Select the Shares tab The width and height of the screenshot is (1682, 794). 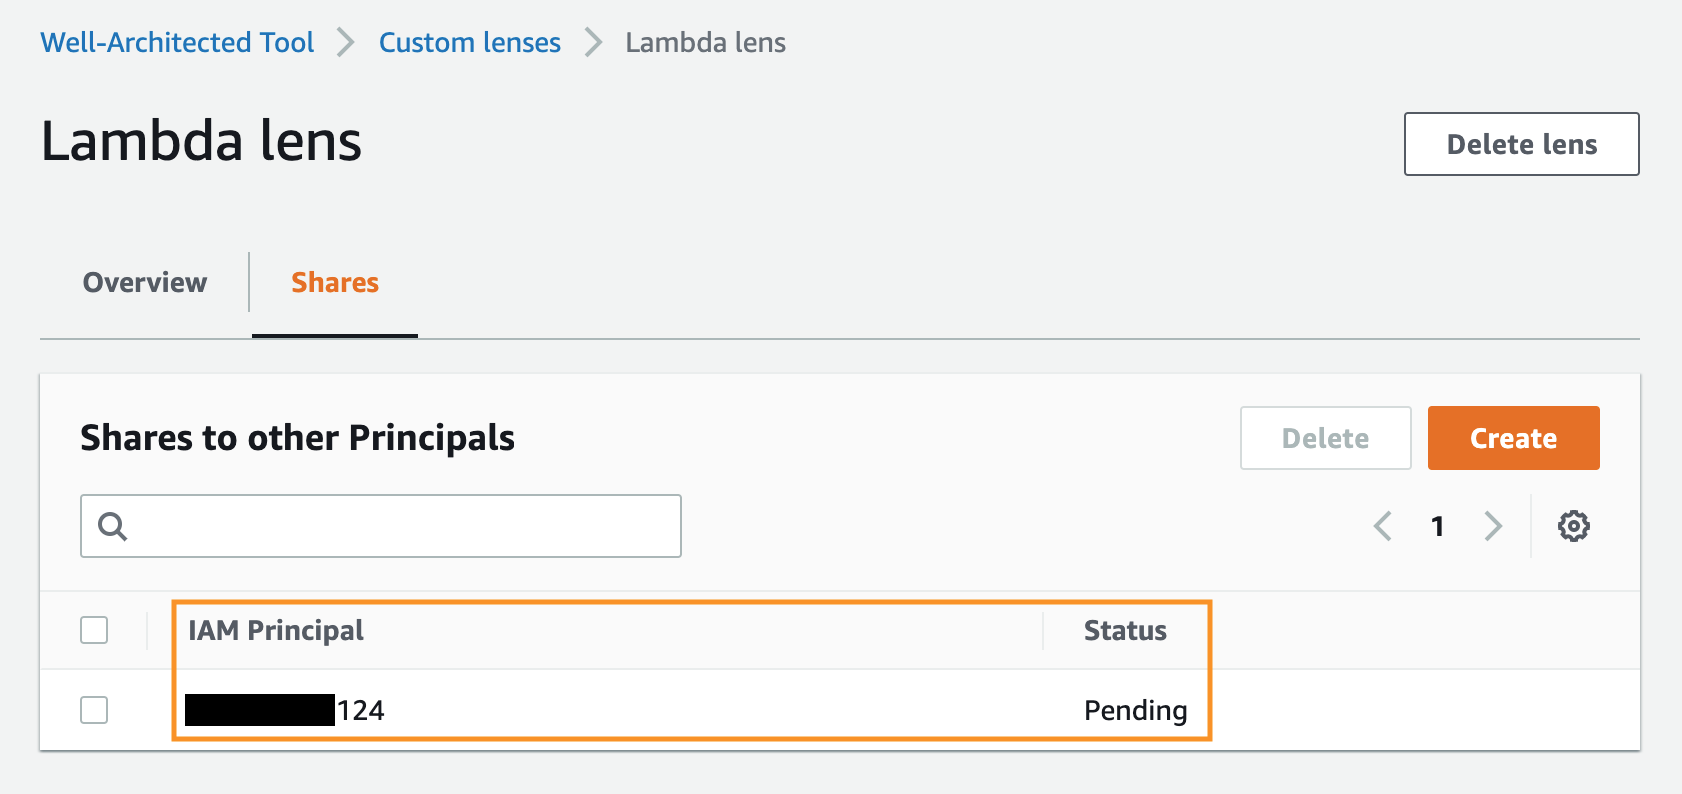tap(334, 282)
